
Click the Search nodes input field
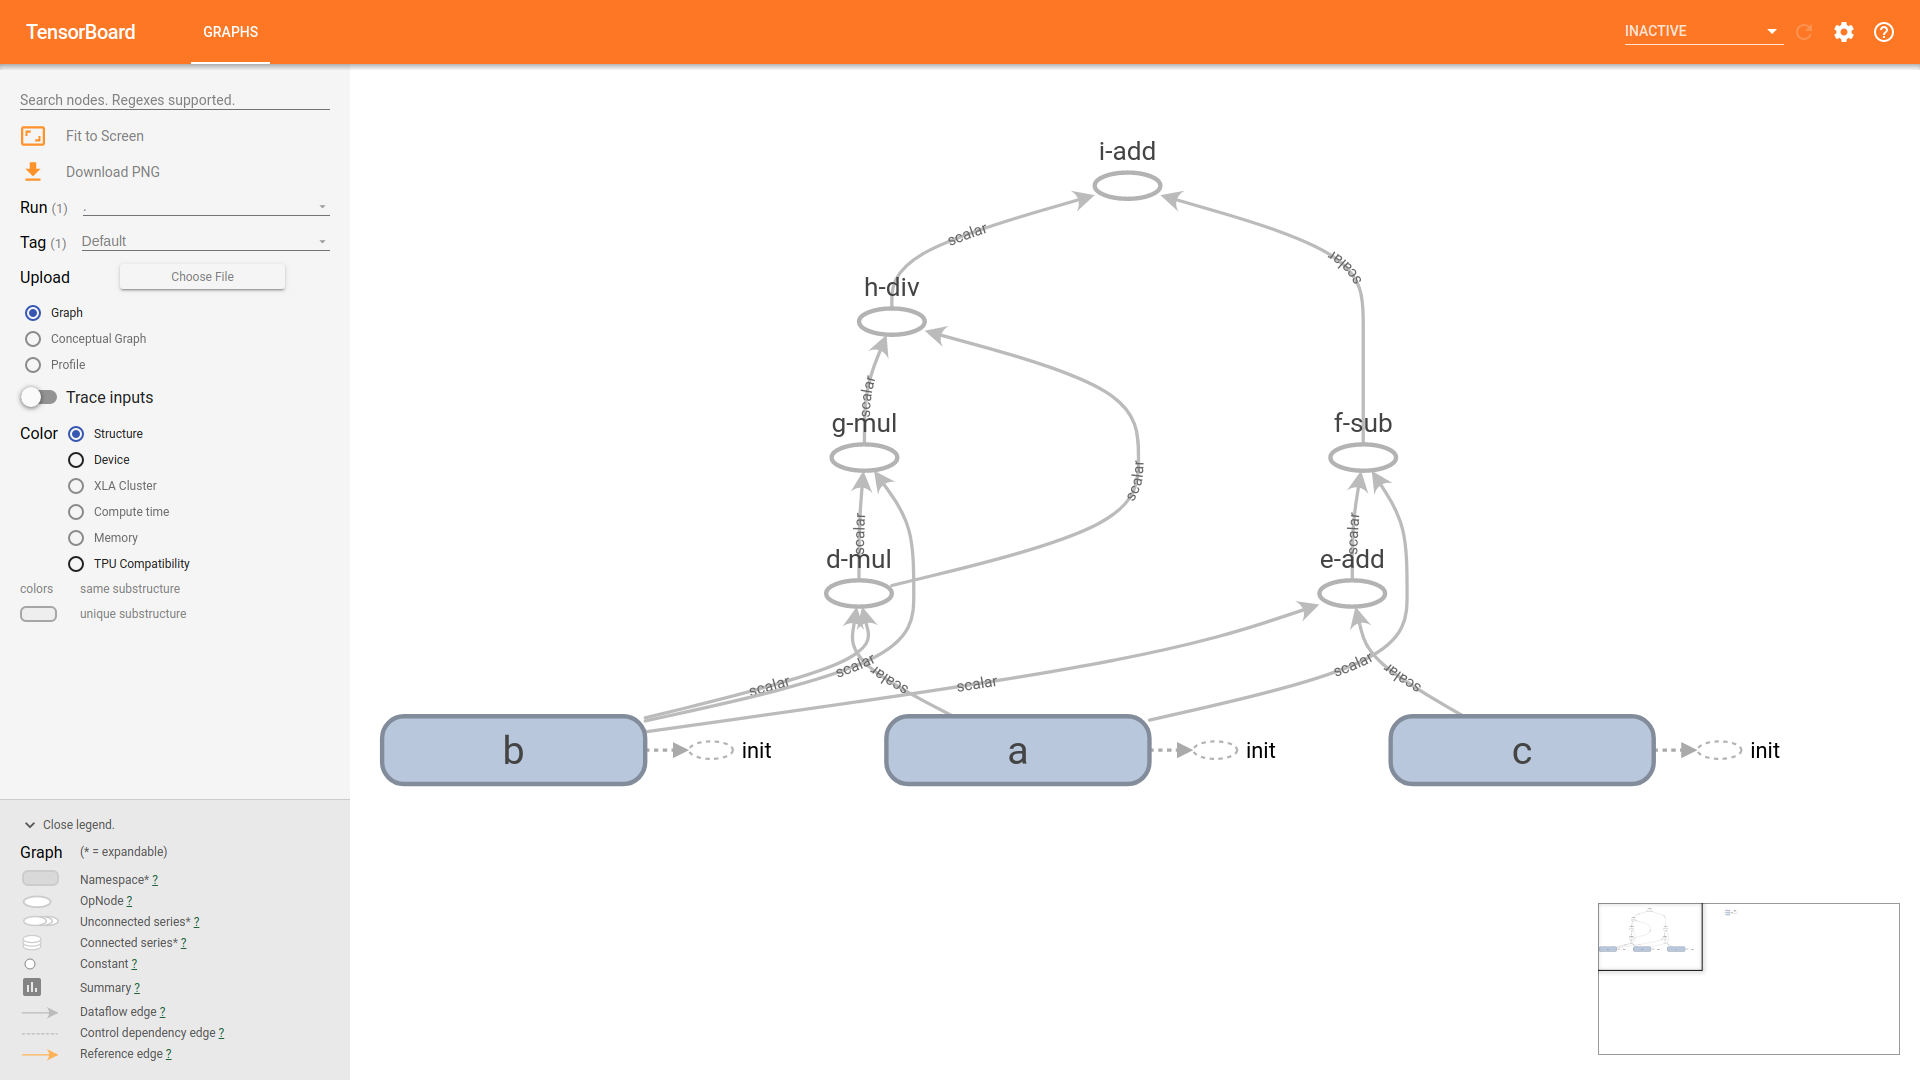(174, 99)
